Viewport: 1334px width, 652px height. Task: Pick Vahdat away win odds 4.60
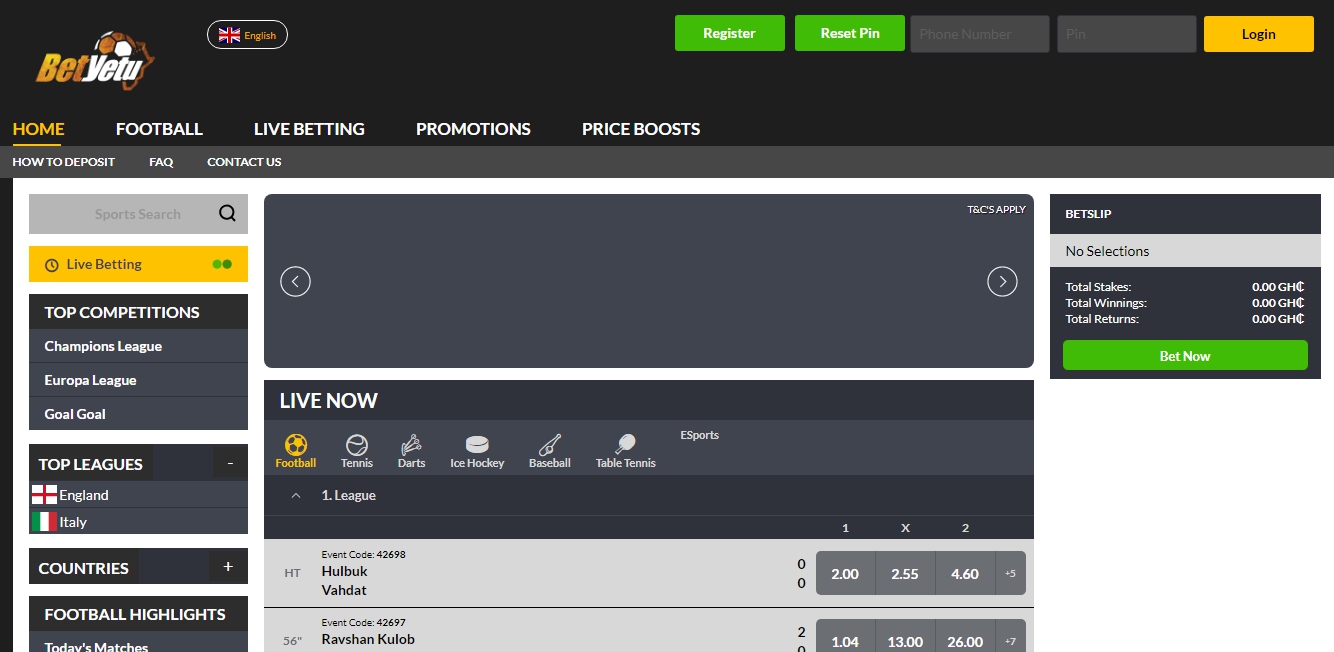tap(965, 574)
